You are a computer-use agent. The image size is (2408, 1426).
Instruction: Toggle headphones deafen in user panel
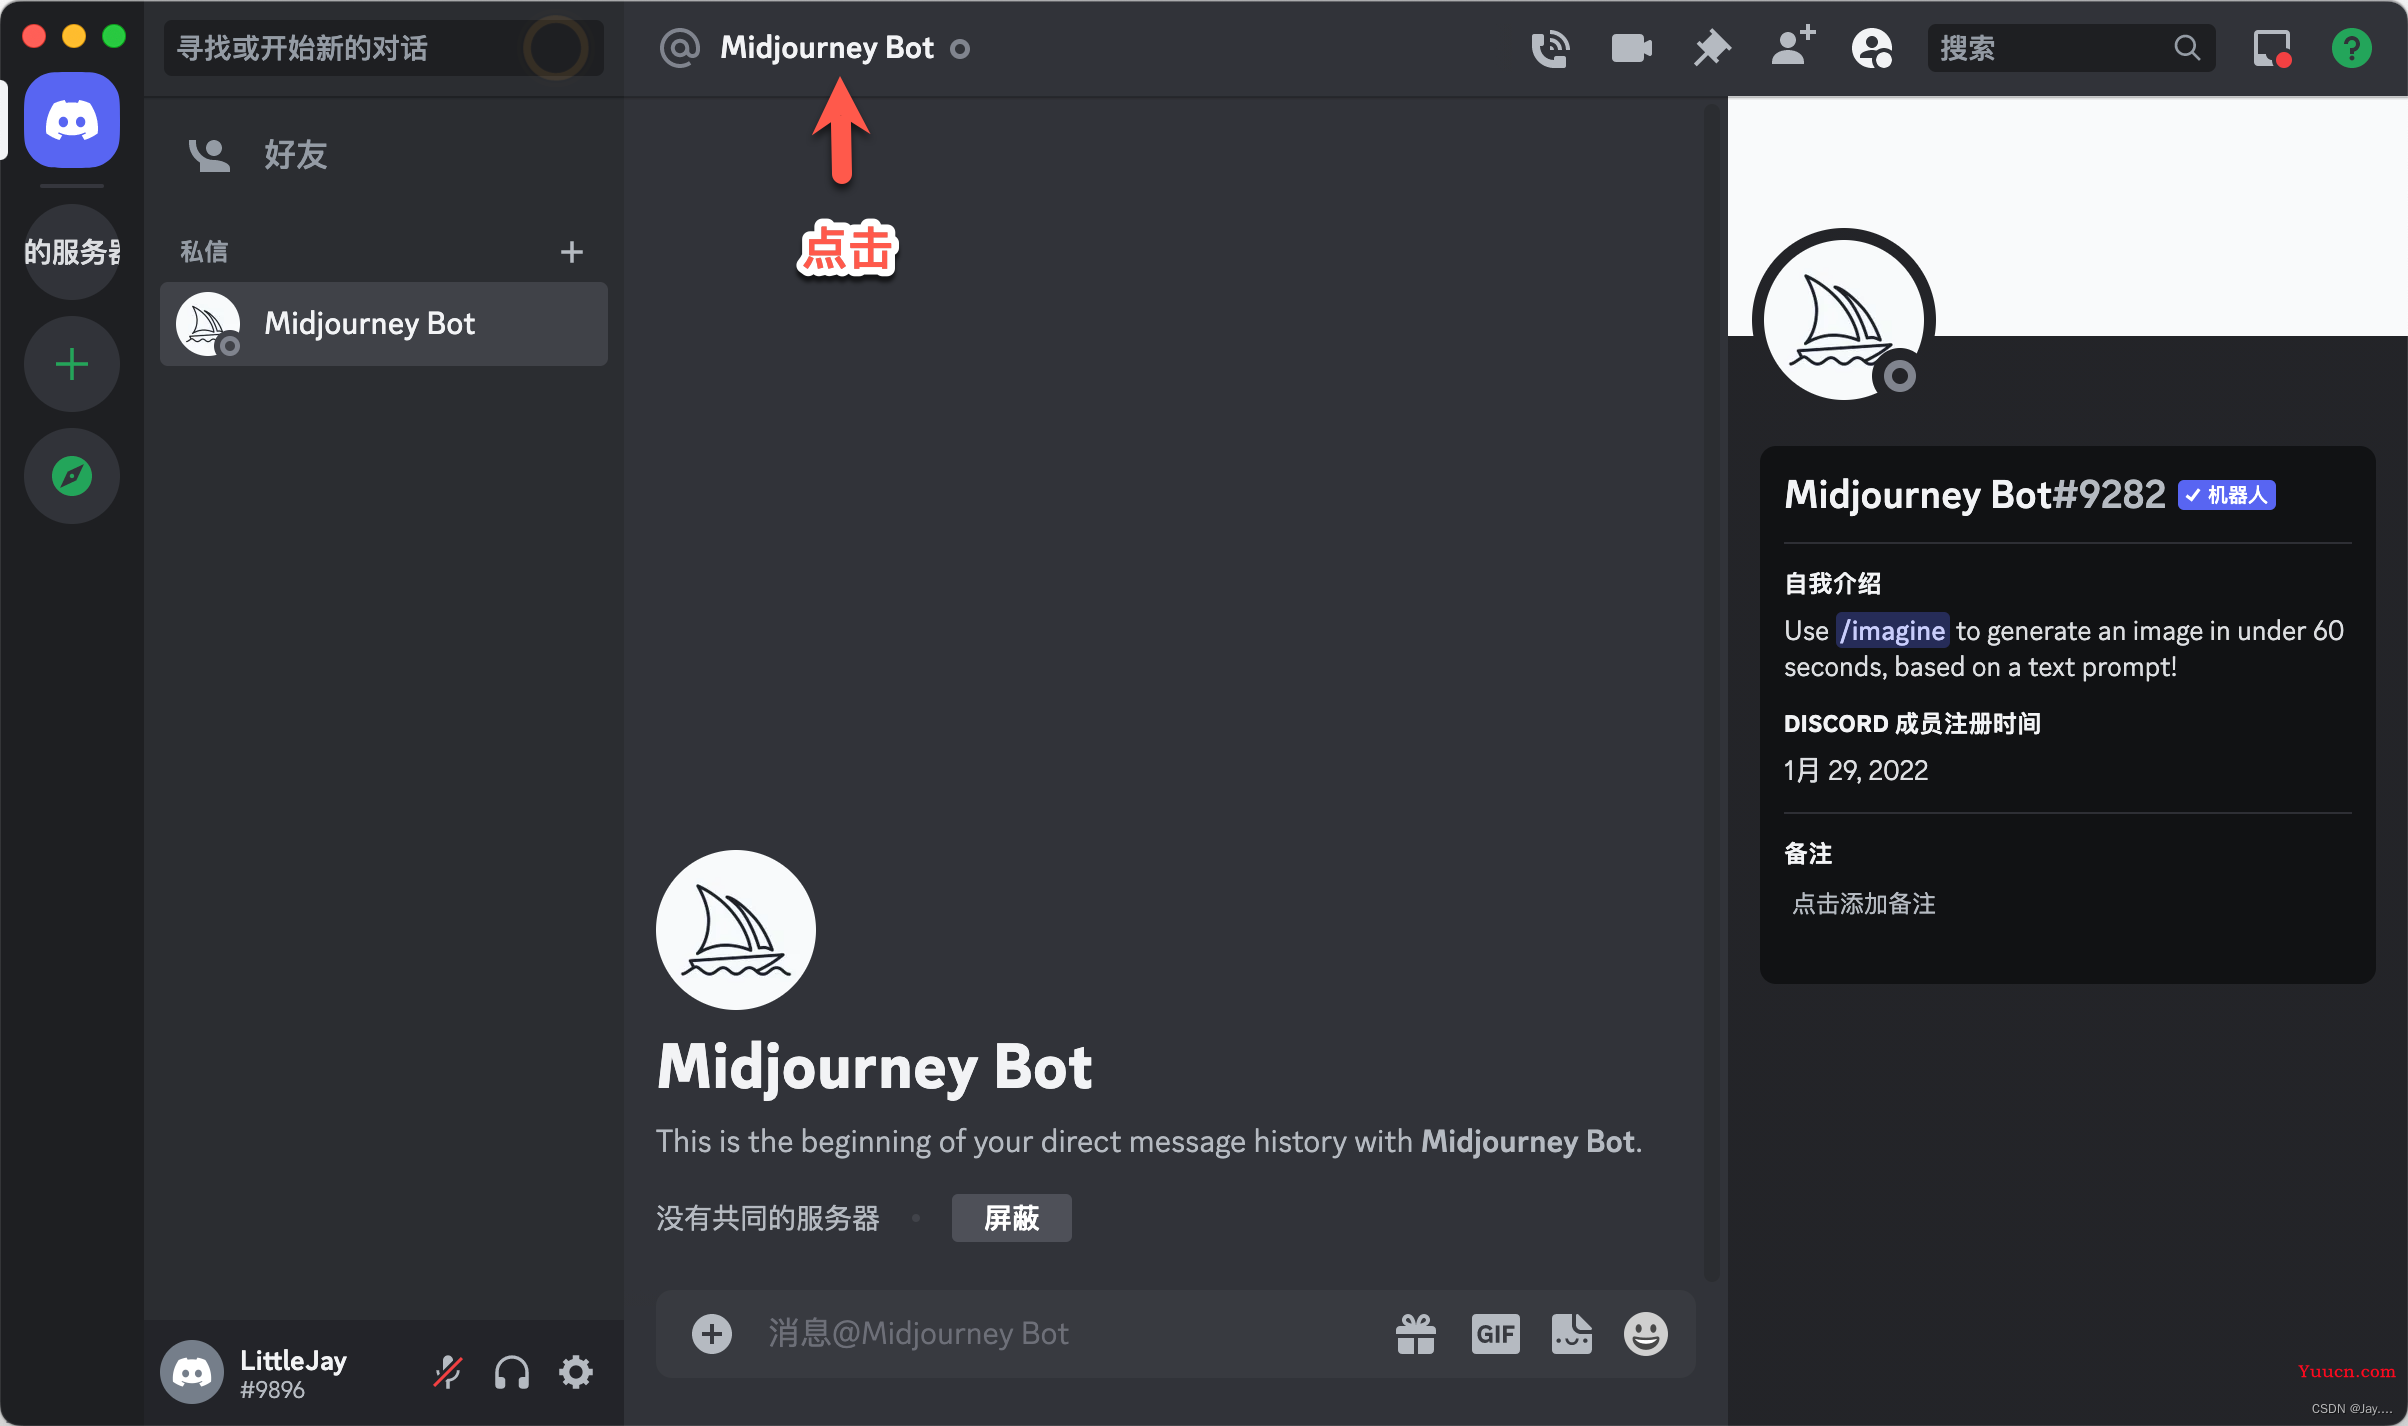512,1372
